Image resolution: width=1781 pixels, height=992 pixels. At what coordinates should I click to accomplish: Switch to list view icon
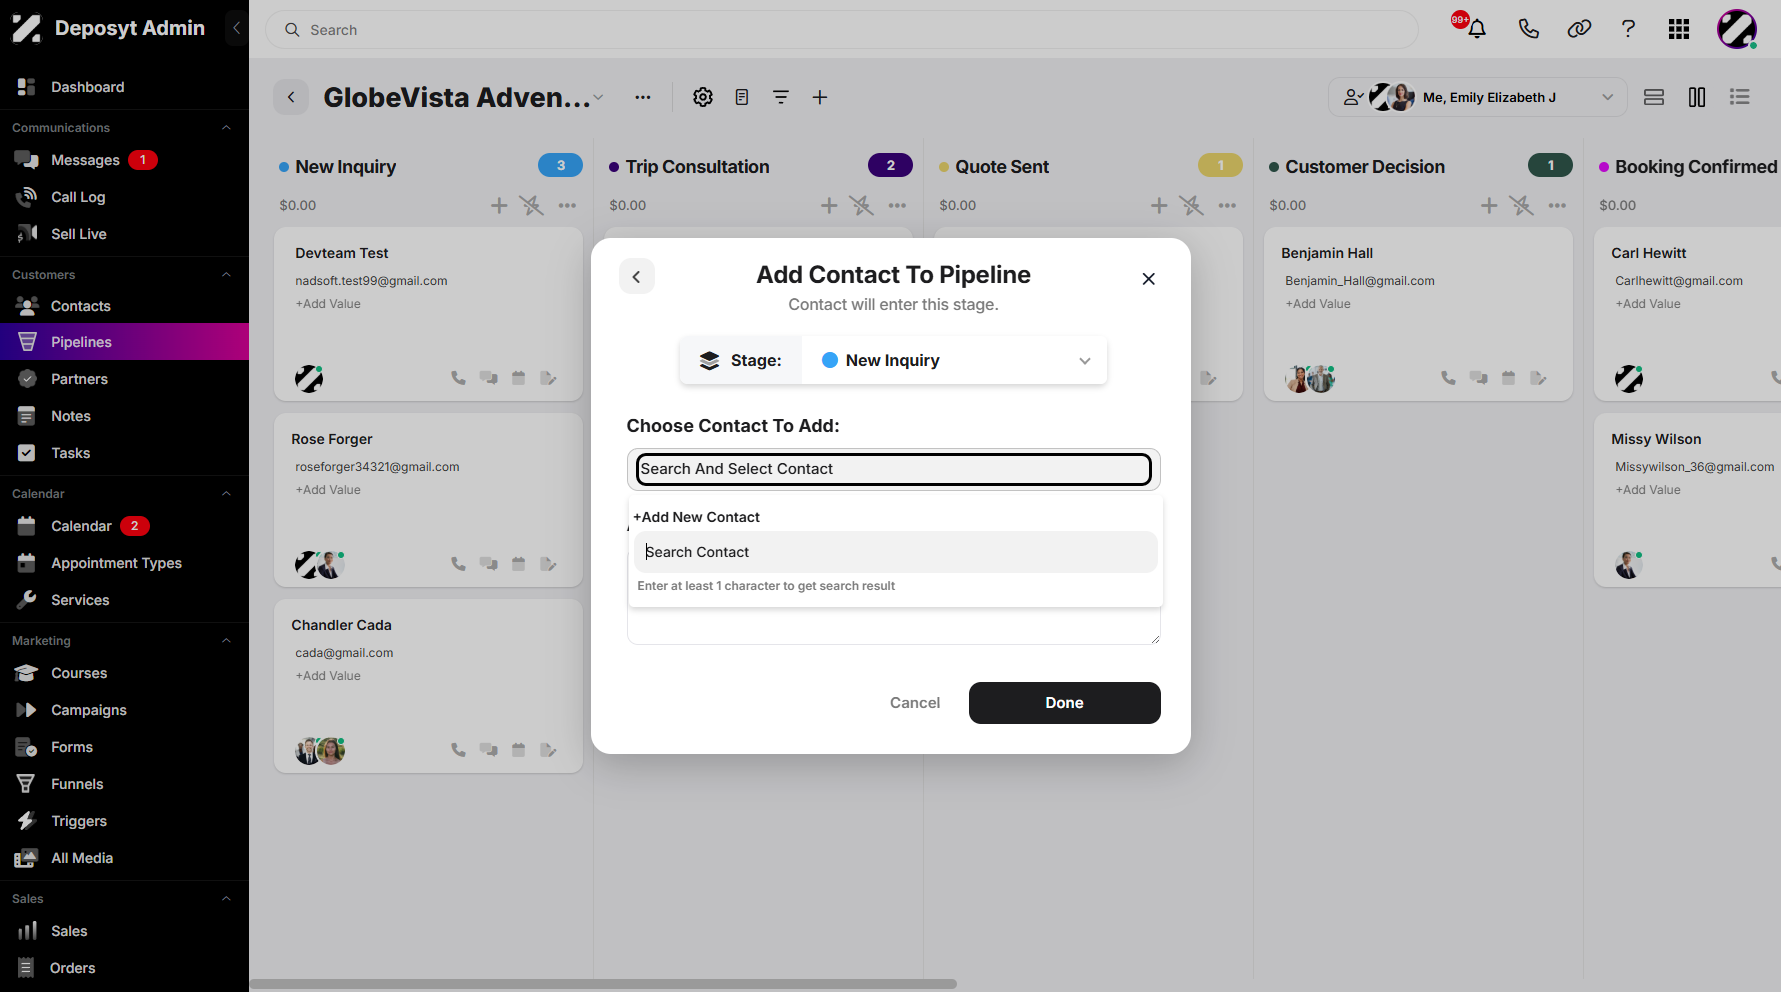(1740, 97)
